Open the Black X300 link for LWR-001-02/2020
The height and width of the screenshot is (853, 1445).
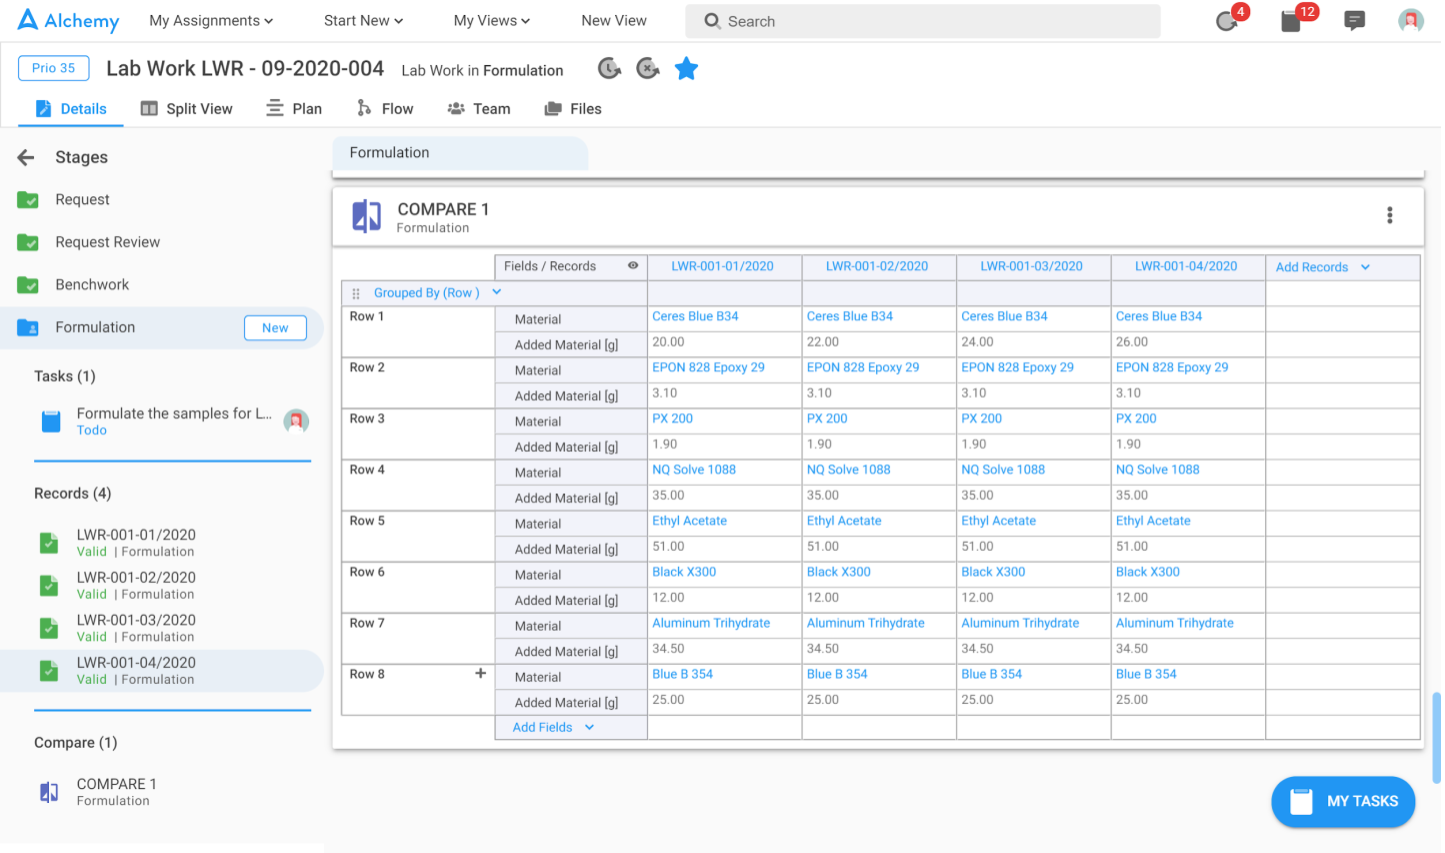pyautogui.click(x=838, y=572)
